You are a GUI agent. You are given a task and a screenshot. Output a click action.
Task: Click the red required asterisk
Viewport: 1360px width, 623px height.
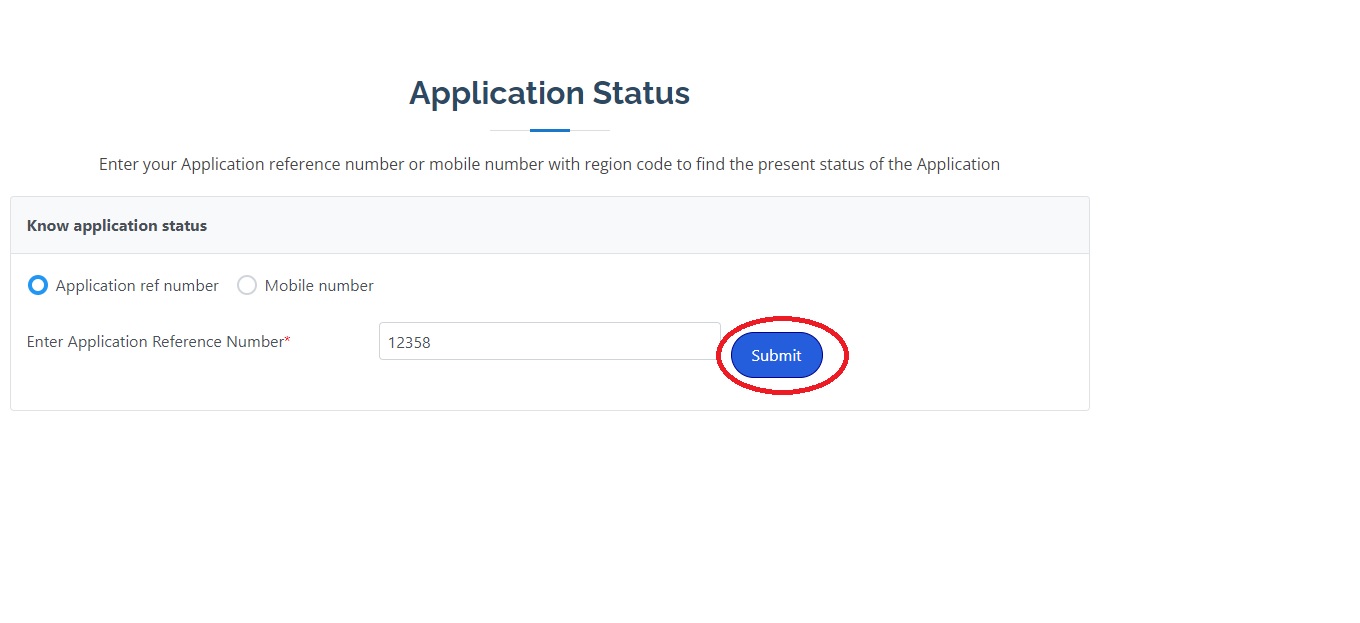pos(288,340)
